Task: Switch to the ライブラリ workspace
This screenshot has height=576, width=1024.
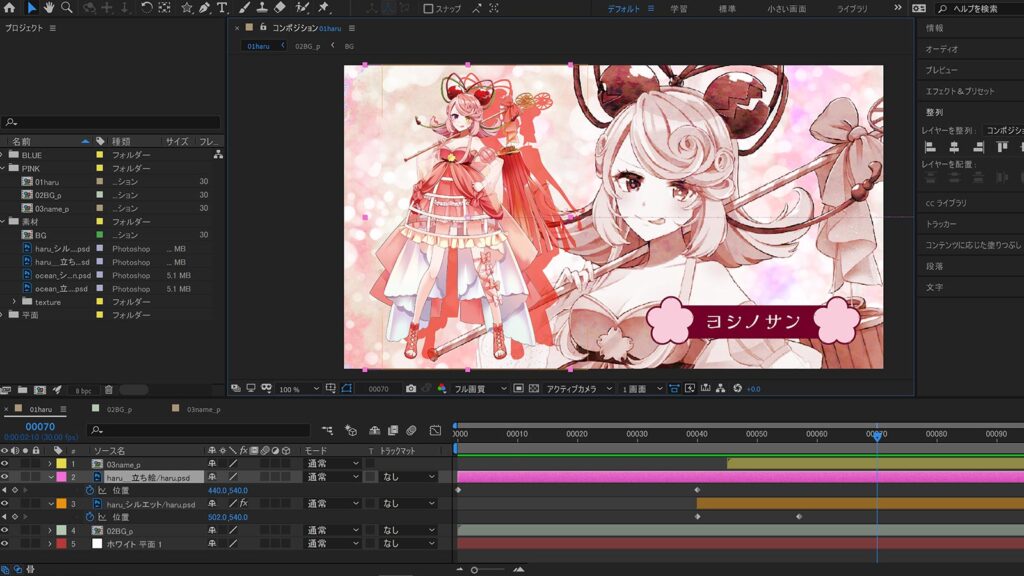Action: [x=852, y=8]
